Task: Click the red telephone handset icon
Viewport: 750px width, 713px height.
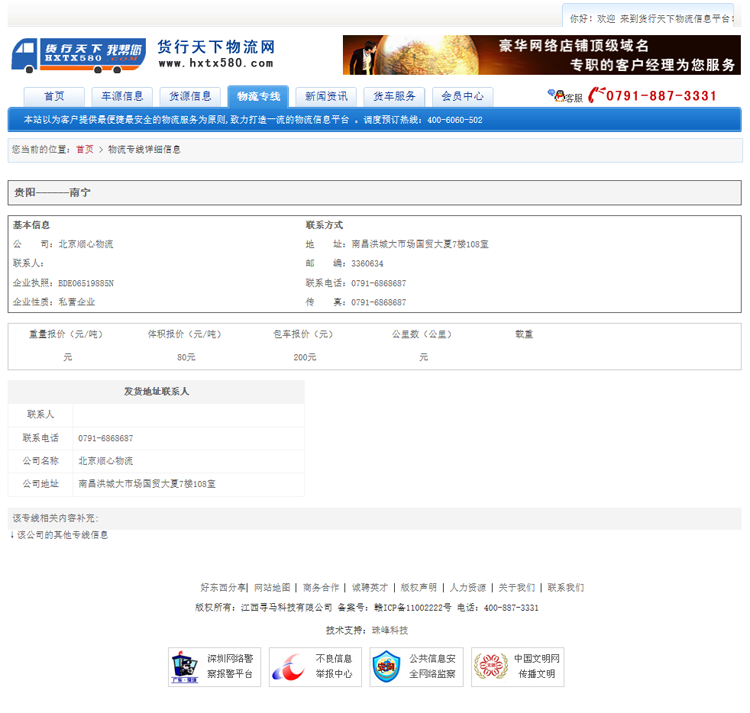Action: tap(596, 95)
